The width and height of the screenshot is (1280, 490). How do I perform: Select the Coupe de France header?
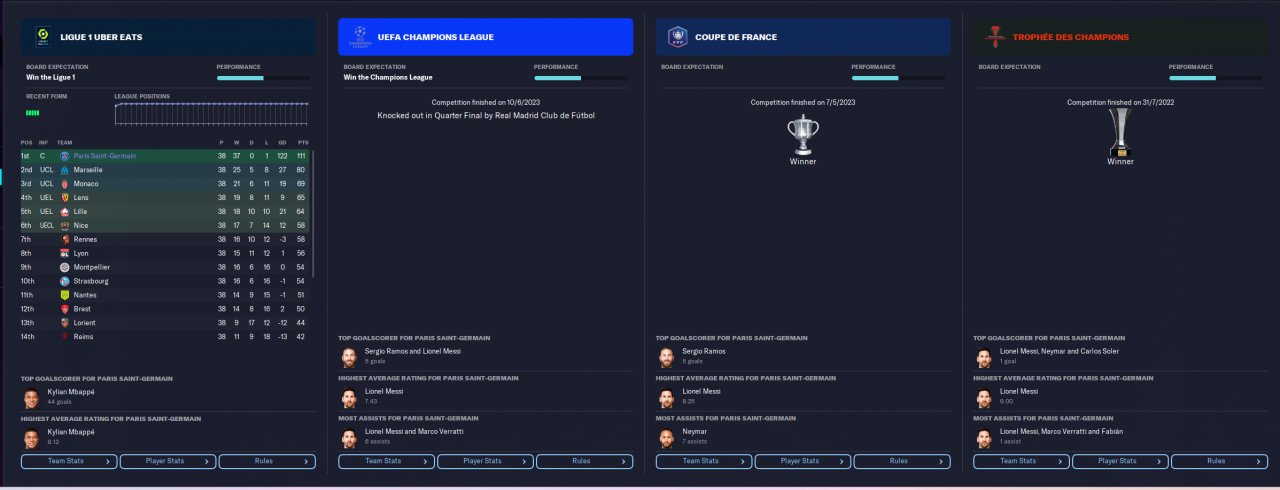[x=803, y=37]
